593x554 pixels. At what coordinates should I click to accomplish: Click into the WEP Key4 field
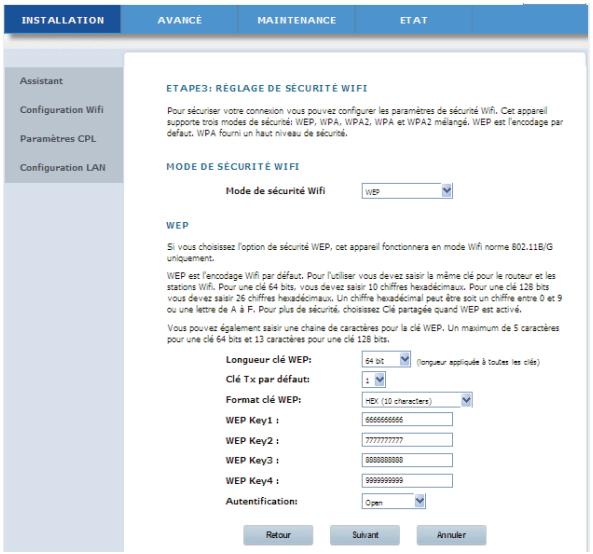tap(407, 481)
